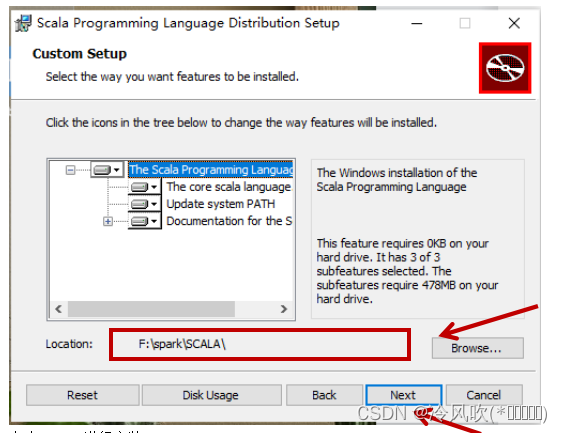Collapse the Scala Programming Language tree node
562x433 pixels.
pyautogui.click(x=71, y=170)
